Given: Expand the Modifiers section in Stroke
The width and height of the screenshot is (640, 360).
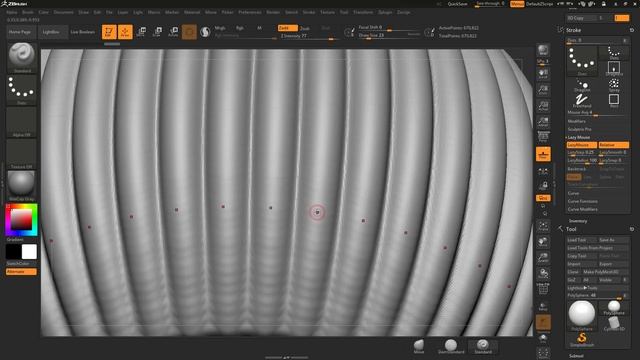Looking at the screenshot, I should click(x=576, y=121).
